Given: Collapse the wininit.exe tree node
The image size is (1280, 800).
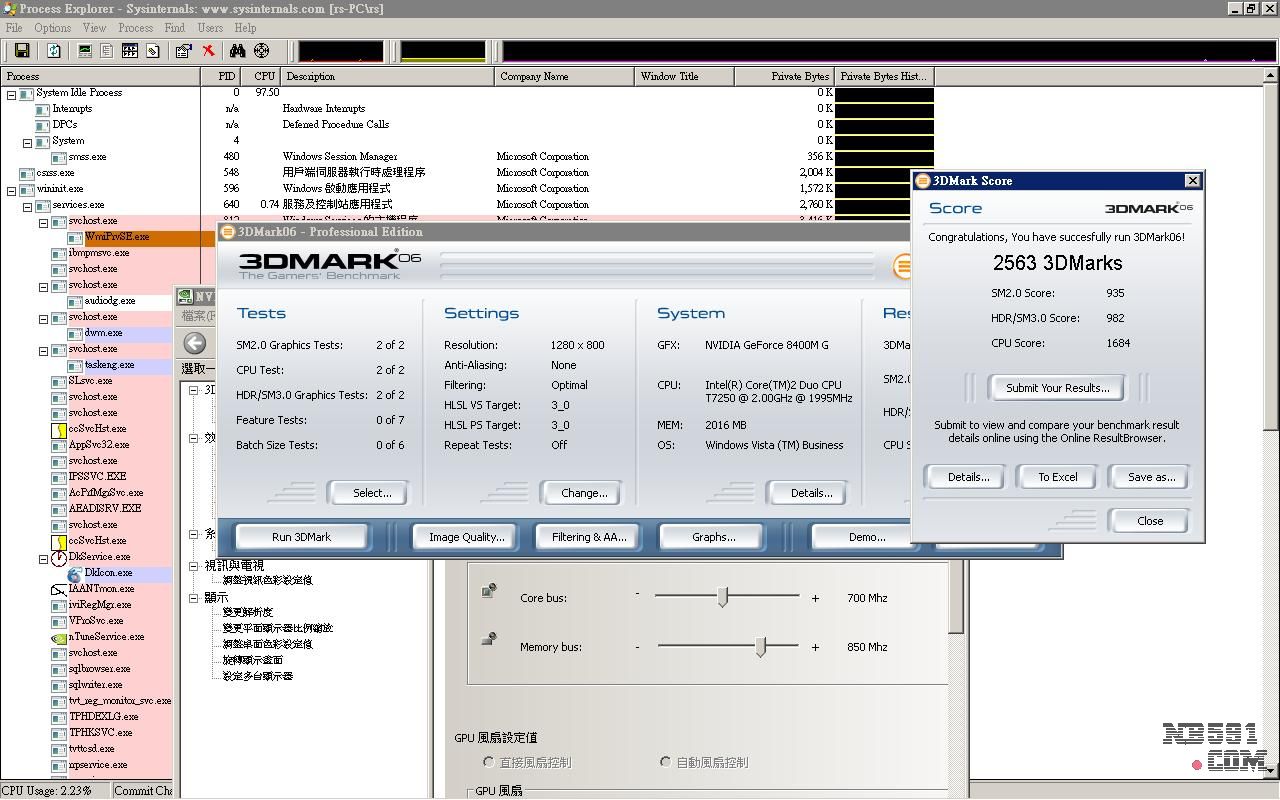Looking at the screenshot, I should 12,189.
